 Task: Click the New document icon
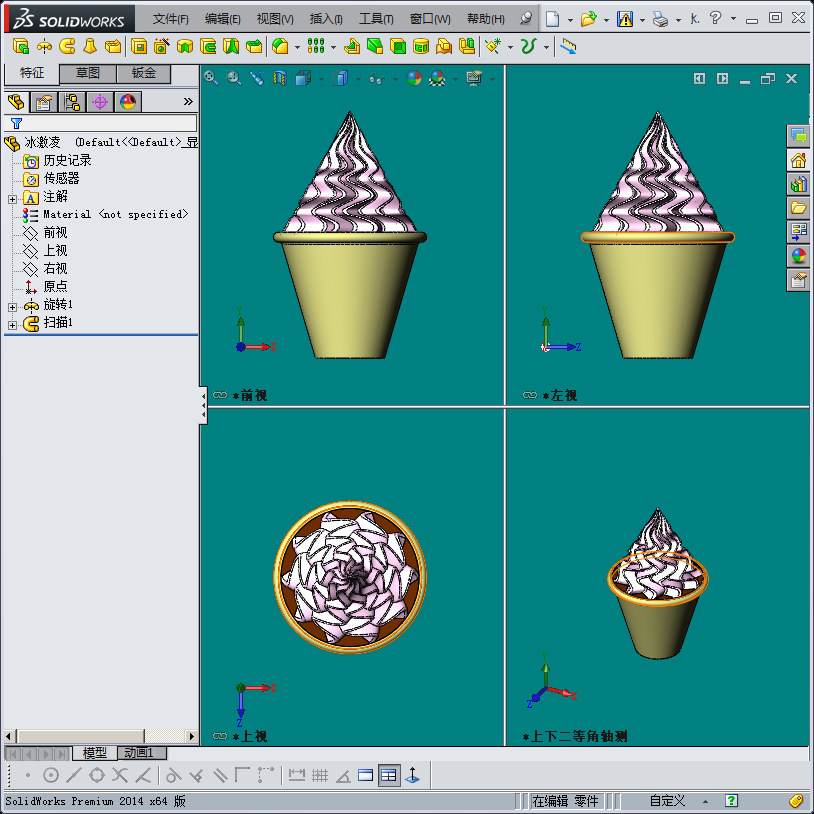[x=552, y=19]
